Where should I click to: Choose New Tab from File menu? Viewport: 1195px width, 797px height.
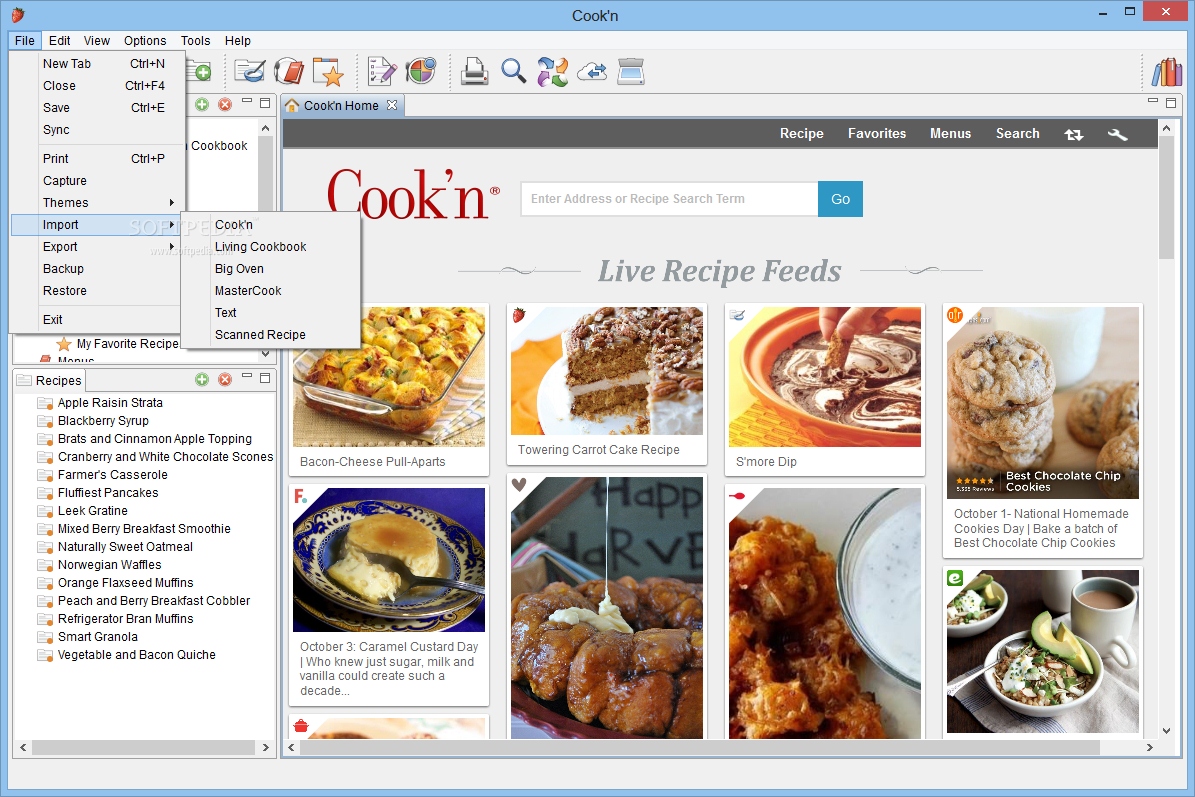(x=96, y=64)
